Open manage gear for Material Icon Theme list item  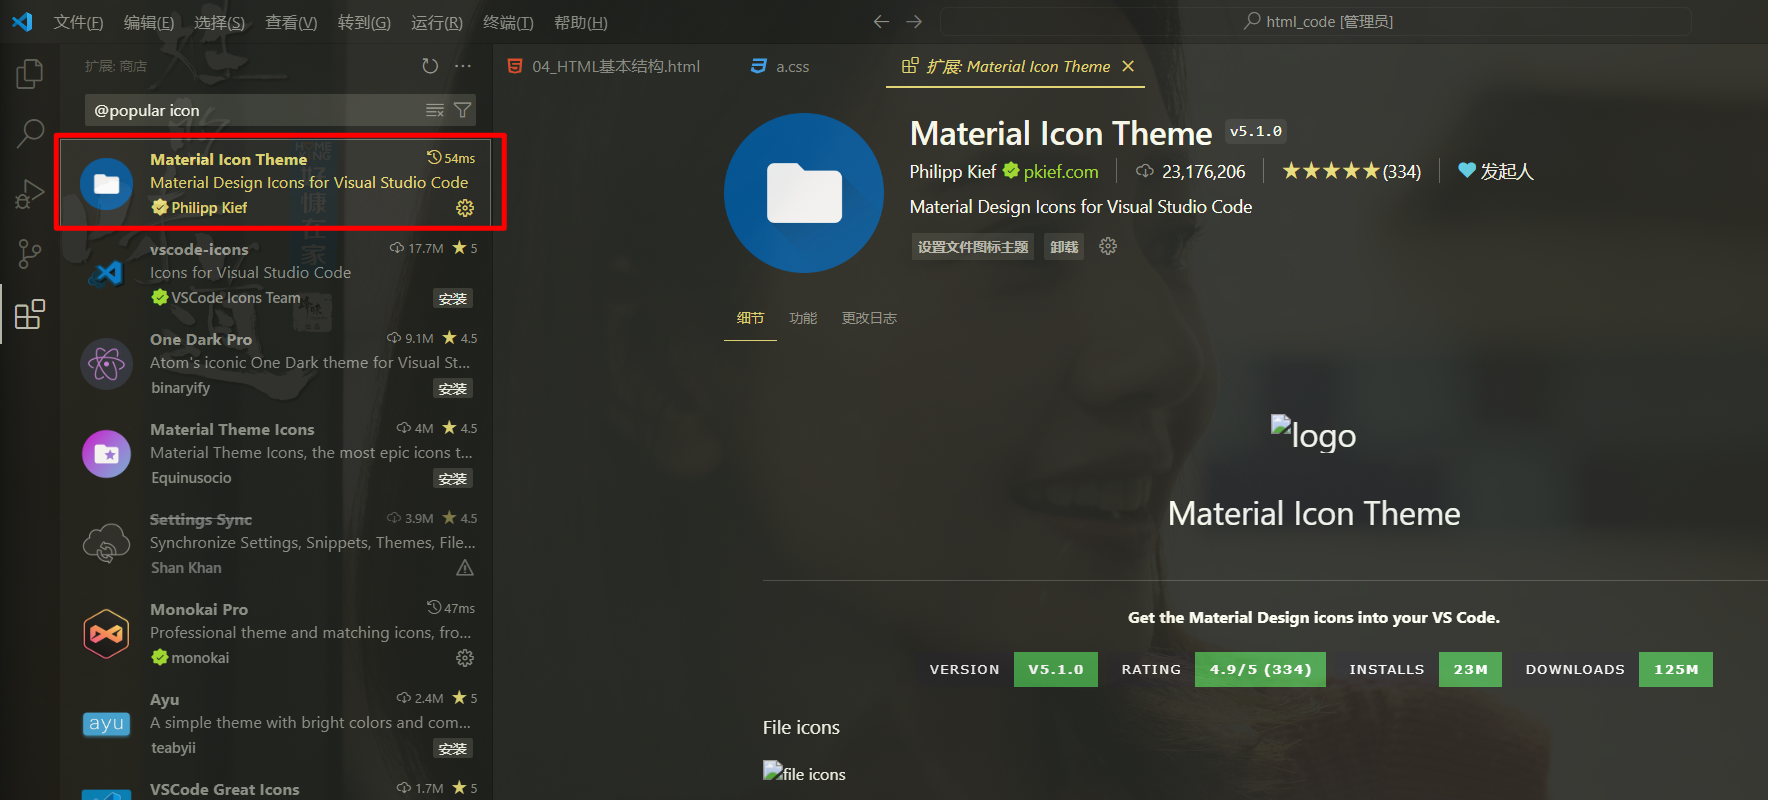point(465,208)
